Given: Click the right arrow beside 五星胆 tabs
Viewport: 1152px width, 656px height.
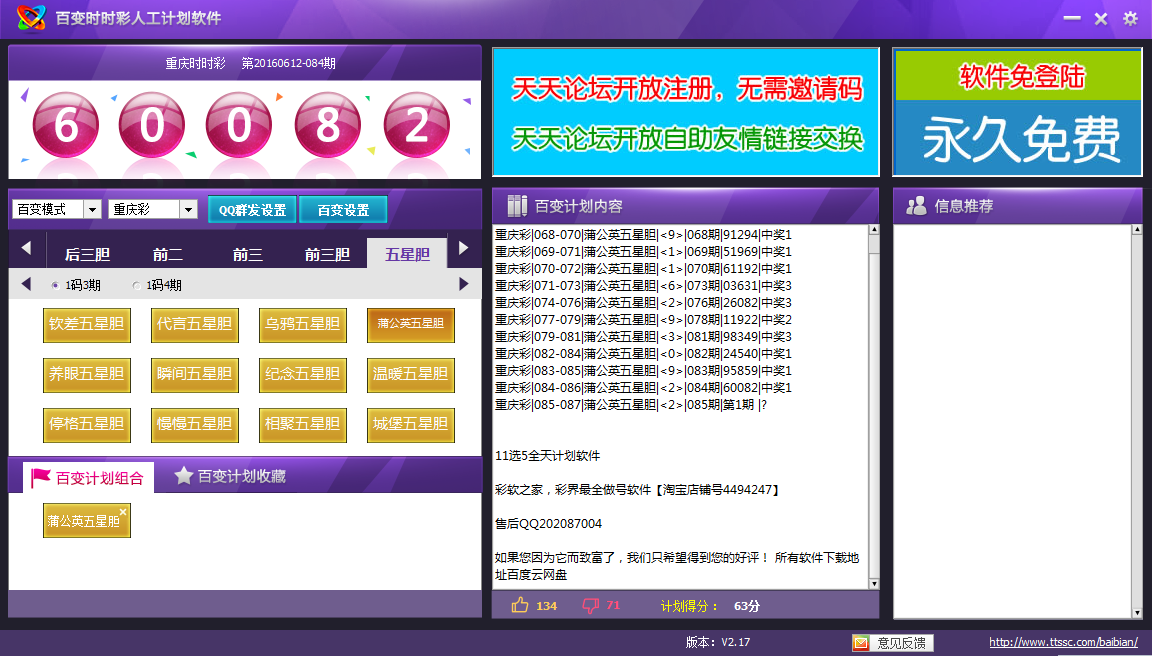Looking at the screenshot, I should point(463,253).
